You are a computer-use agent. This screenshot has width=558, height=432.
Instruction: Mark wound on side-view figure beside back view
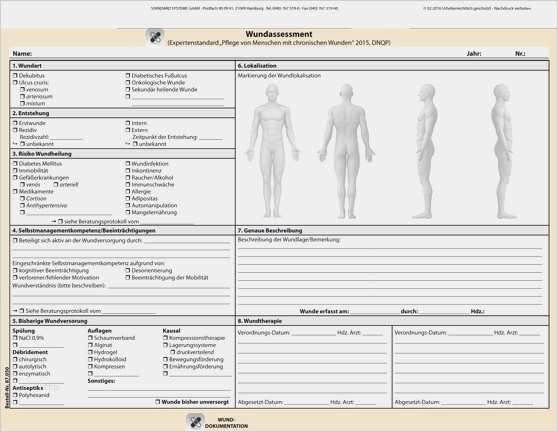tap(426, 151)
